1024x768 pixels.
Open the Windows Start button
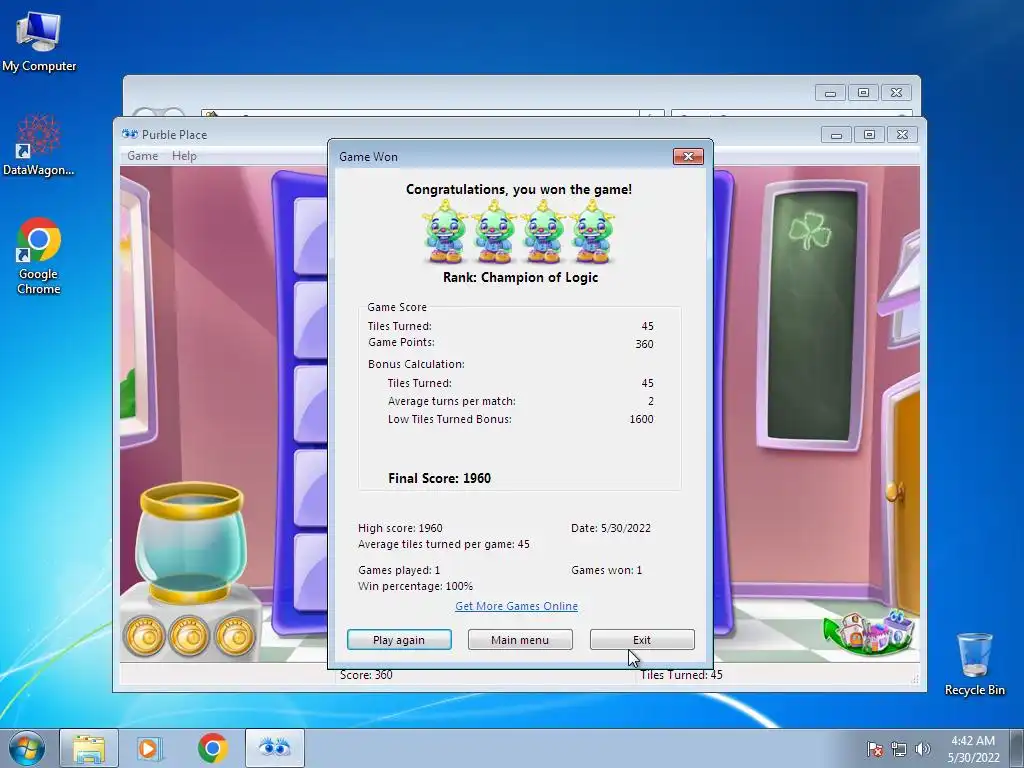tap(27, 748)
